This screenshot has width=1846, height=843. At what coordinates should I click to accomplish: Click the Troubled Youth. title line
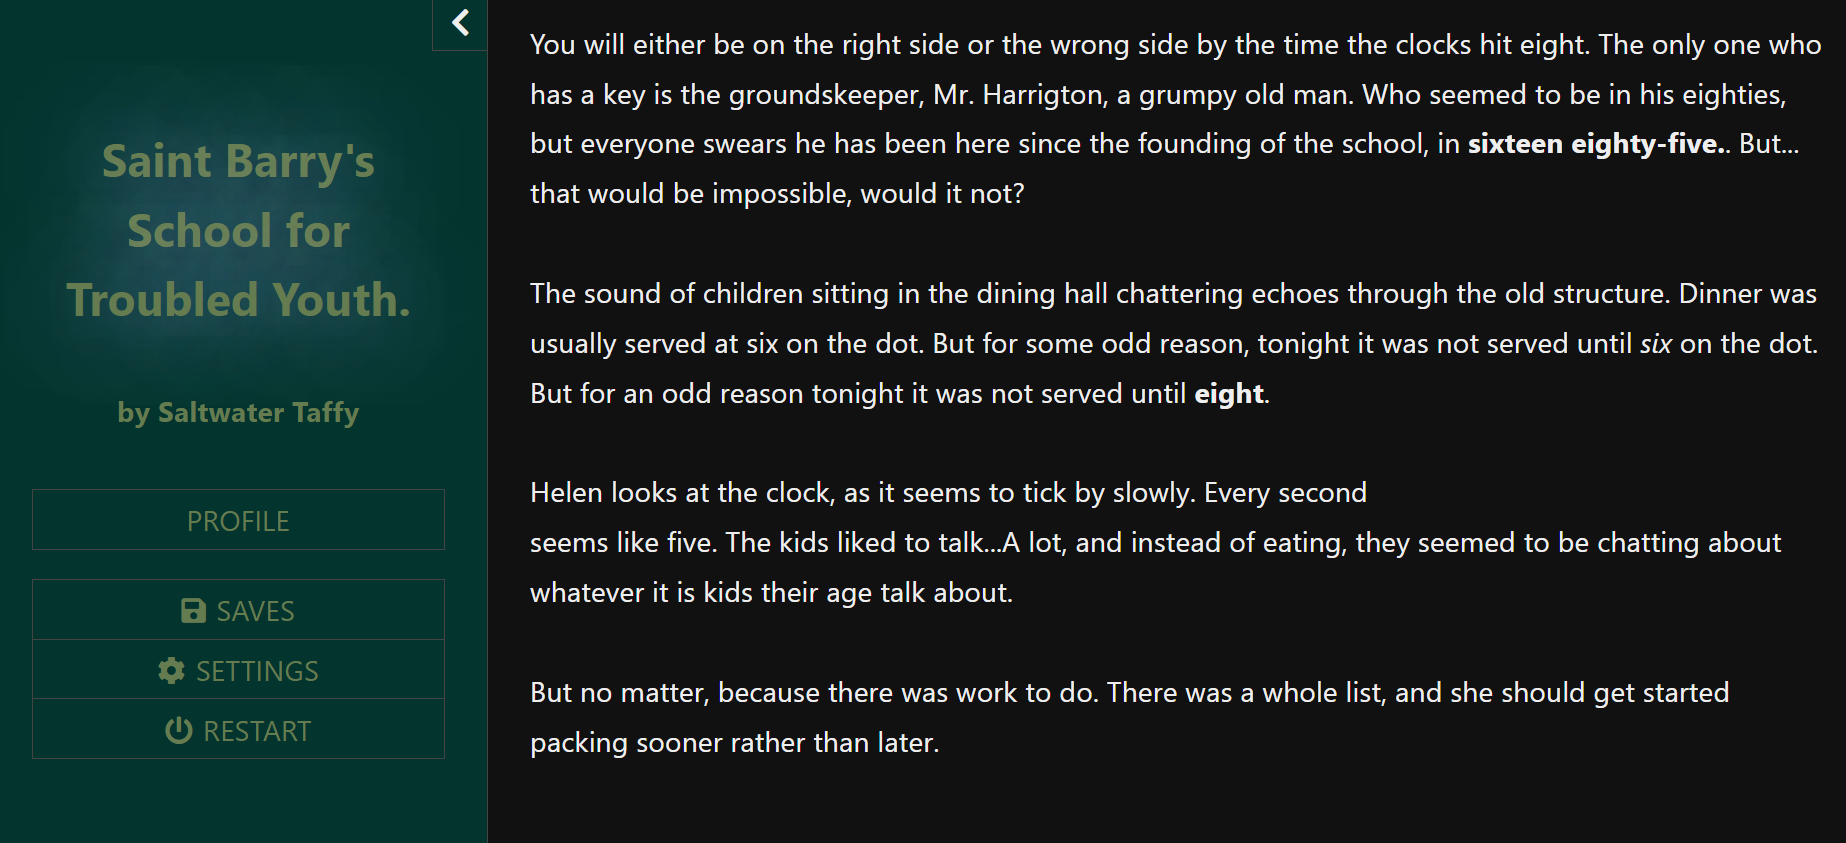pos(238,300)
